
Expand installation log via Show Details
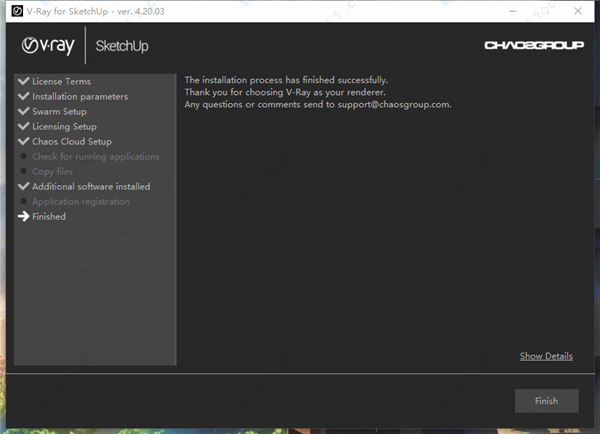pyautogui.click(x=546, y=356)
